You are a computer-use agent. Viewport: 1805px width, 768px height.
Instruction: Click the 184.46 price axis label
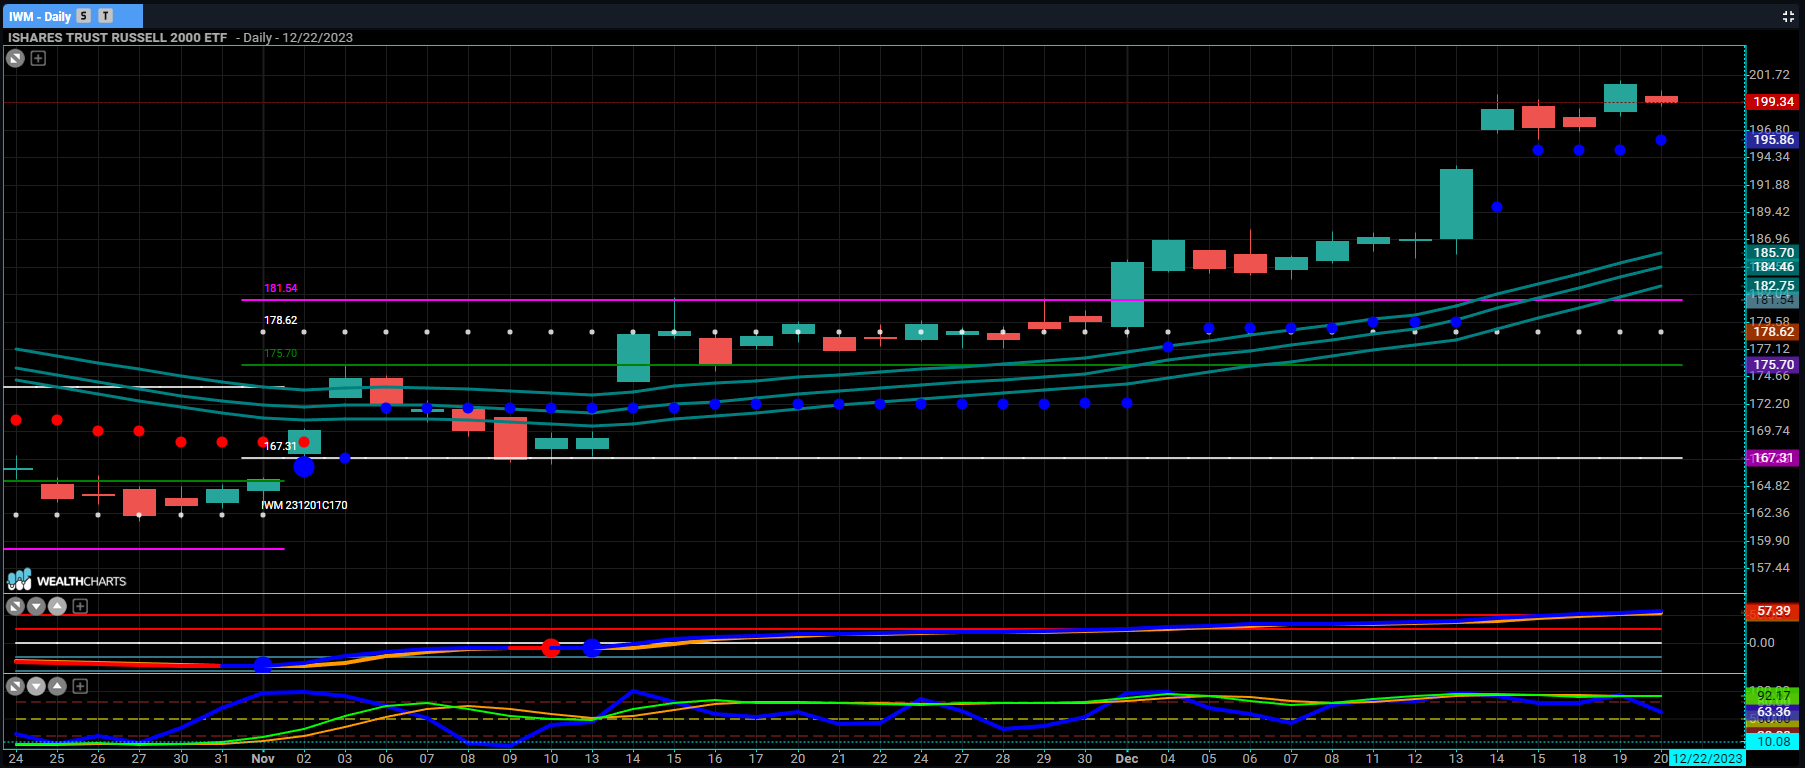(1773, 267)
